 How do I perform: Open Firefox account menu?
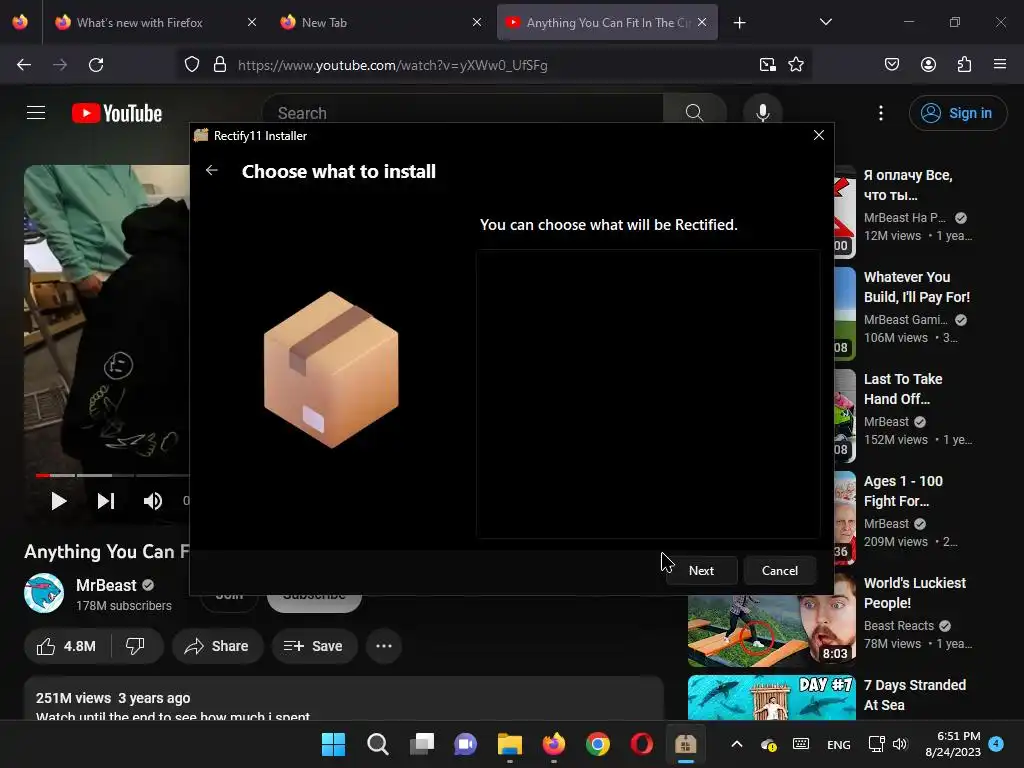click(x=928, y=65)
